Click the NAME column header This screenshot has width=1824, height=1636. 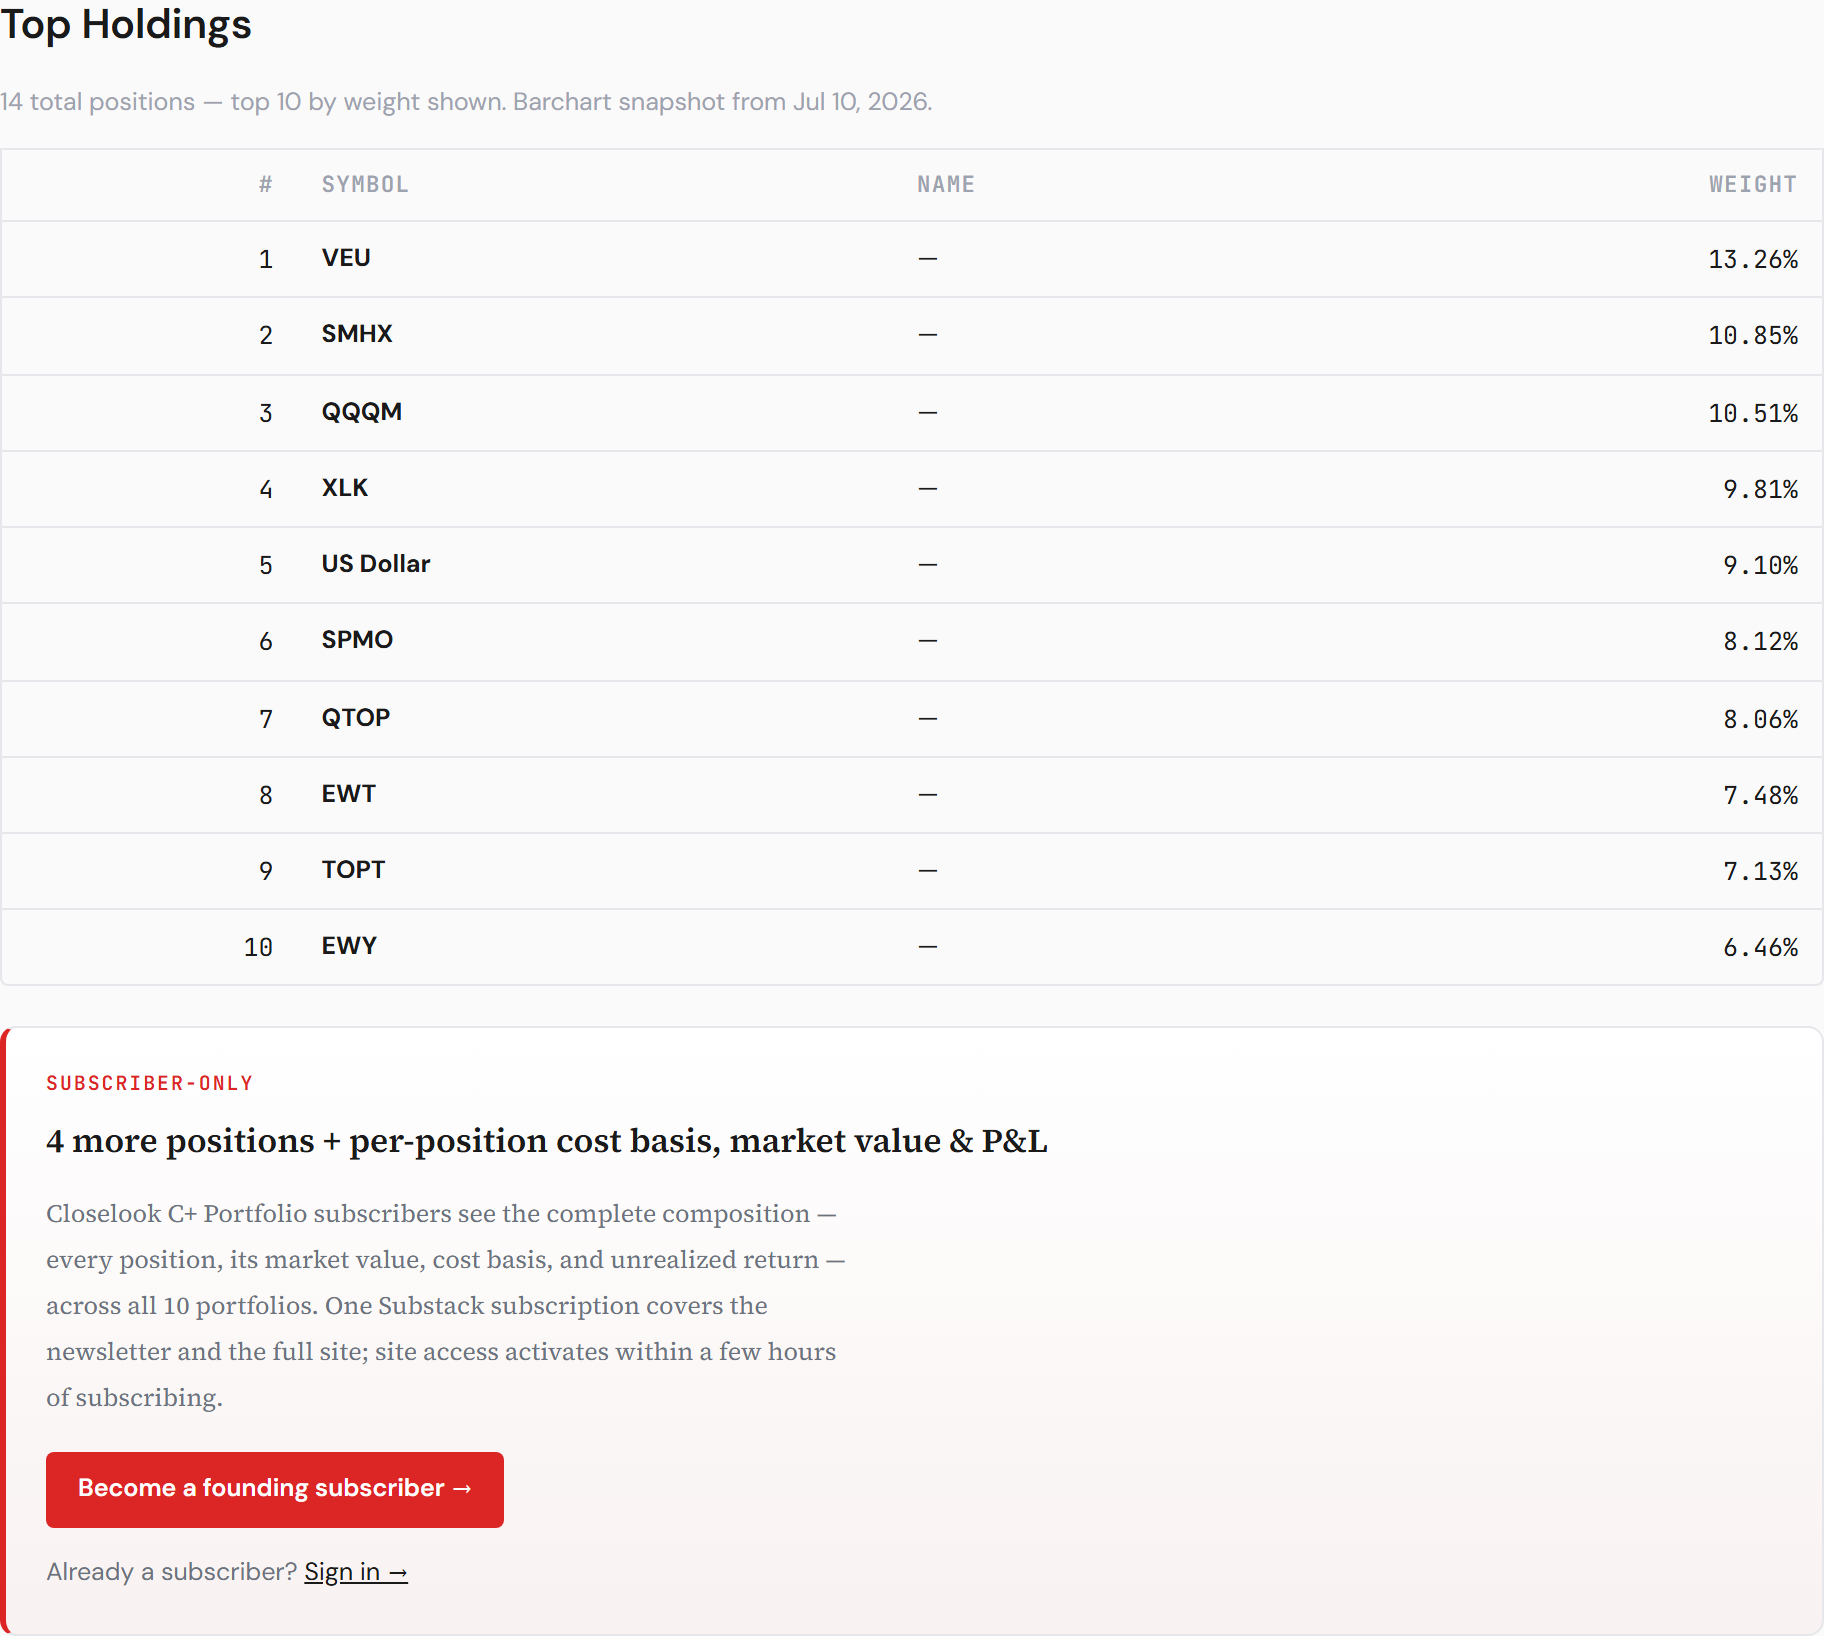(946, 185)
